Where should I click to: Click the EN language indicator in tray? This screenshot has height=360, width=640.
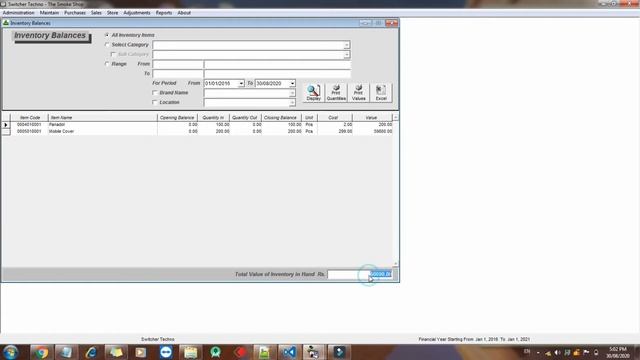point(527,351)
